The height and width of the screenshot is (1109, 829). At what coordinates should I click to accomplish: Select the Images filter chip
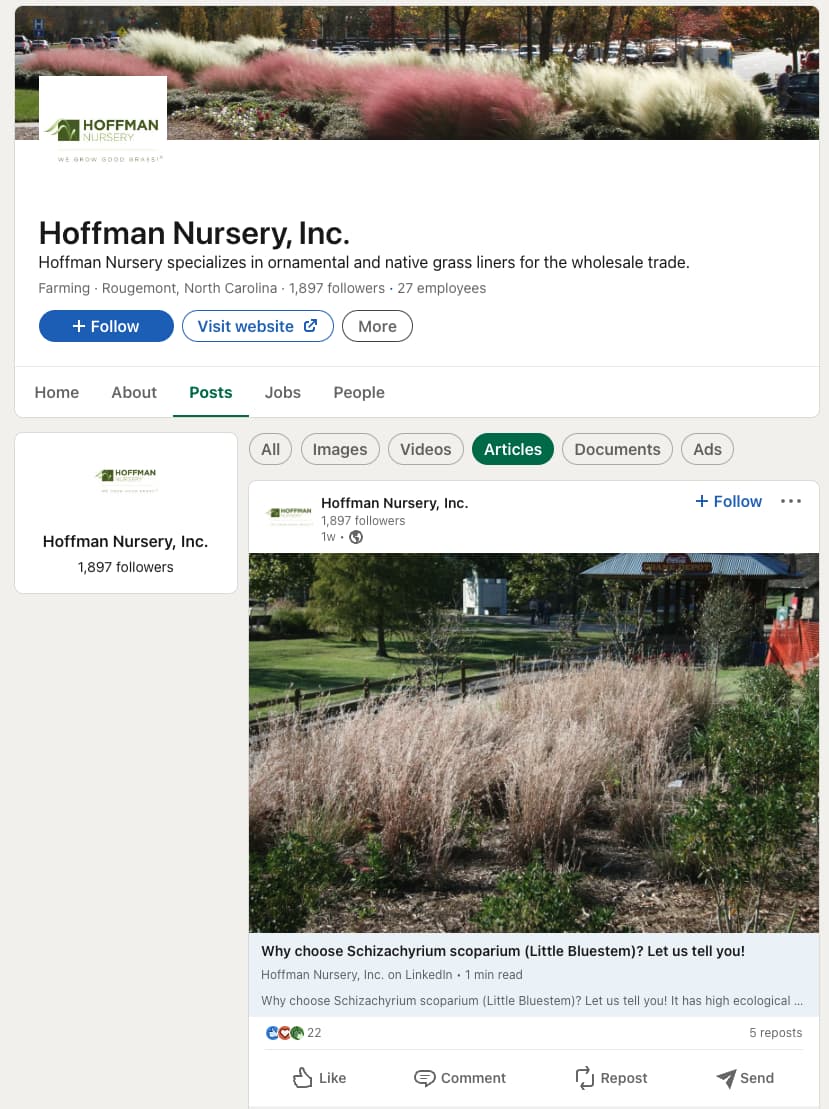[340, 449]
